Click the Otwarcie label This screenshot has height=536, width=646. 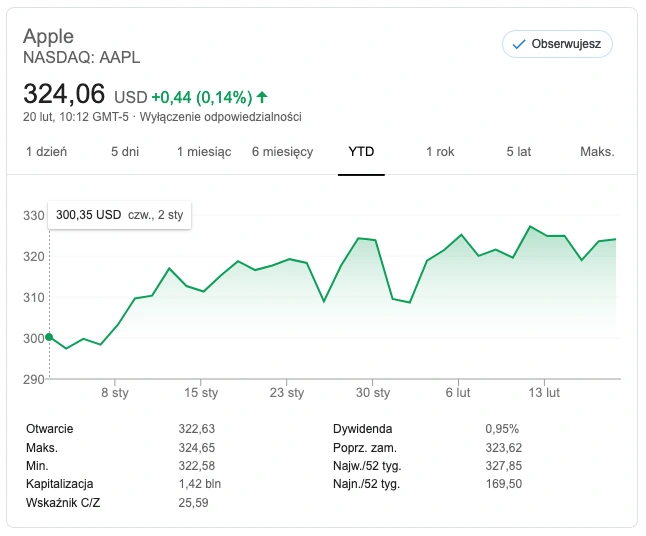49,429
